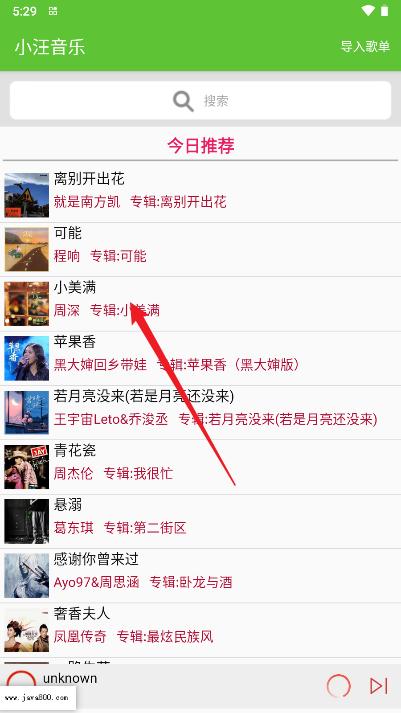
Task: Play 若月亮没来 song entry
Action: click(200, 412)
